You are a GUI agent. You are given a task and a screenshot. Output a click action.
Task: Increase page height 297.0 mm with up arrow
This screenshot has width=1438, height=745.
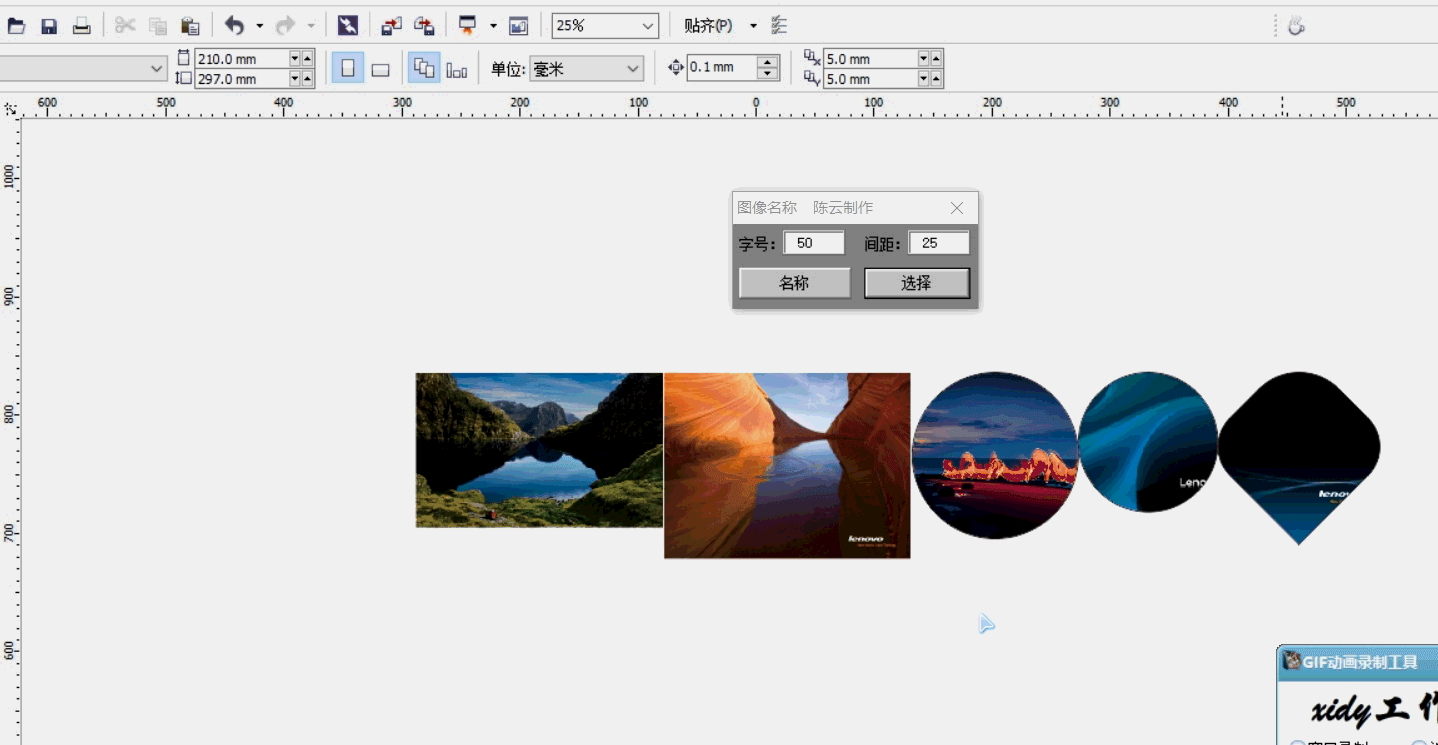[307, 79]
